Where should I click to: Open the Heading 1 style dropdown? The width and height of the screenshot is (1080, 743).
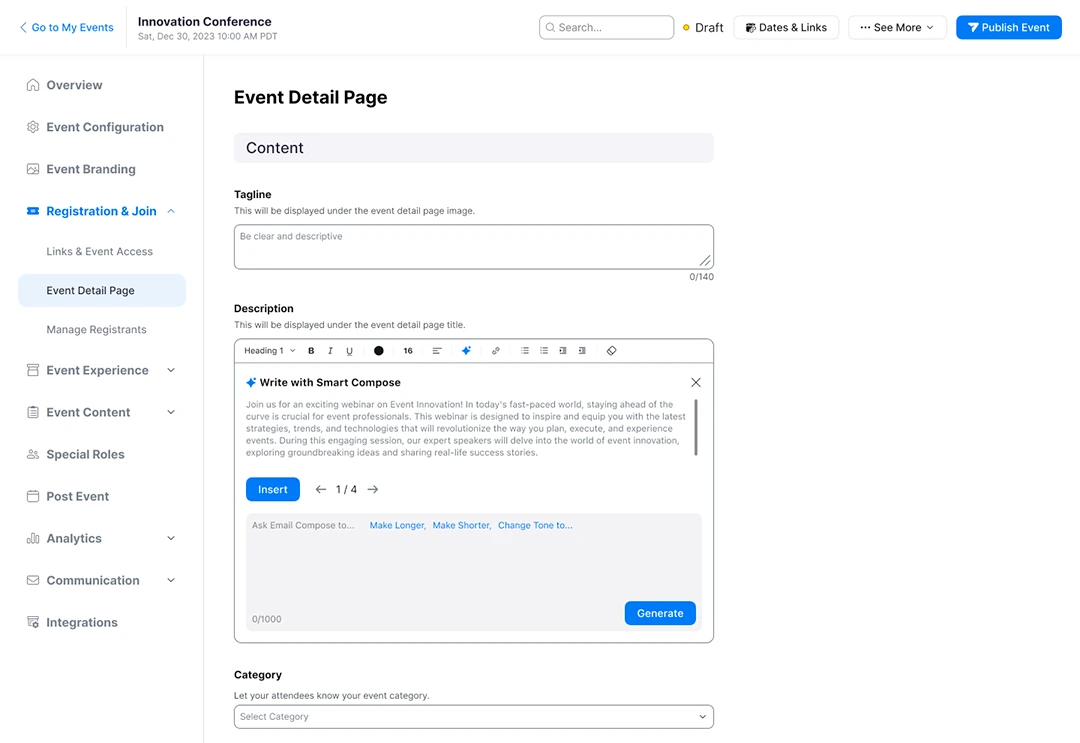tap(269, 351)
